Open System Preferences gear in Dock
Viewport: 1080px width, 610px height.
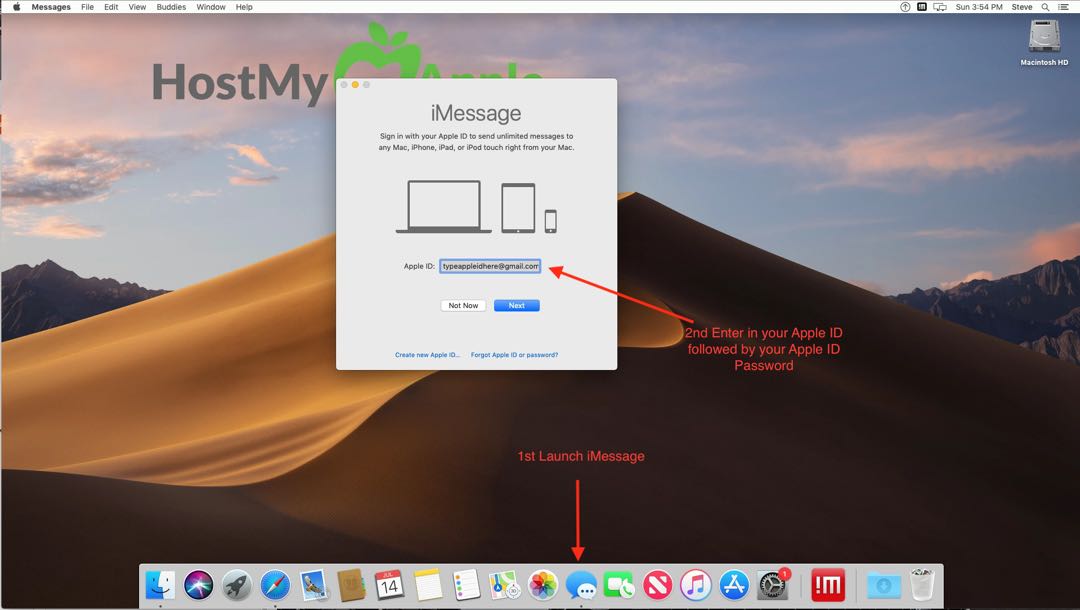(x=773, y=586)
